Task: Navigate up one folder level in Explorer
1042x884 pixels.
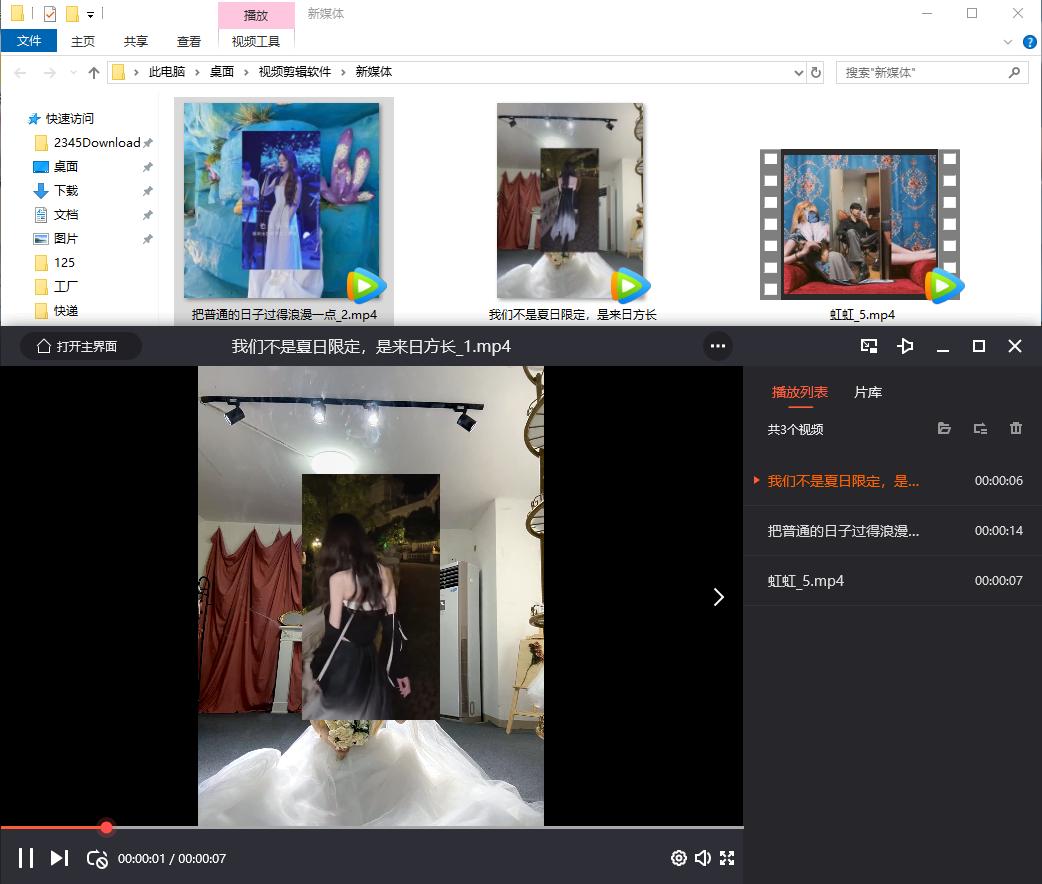Action: point(94,72)
